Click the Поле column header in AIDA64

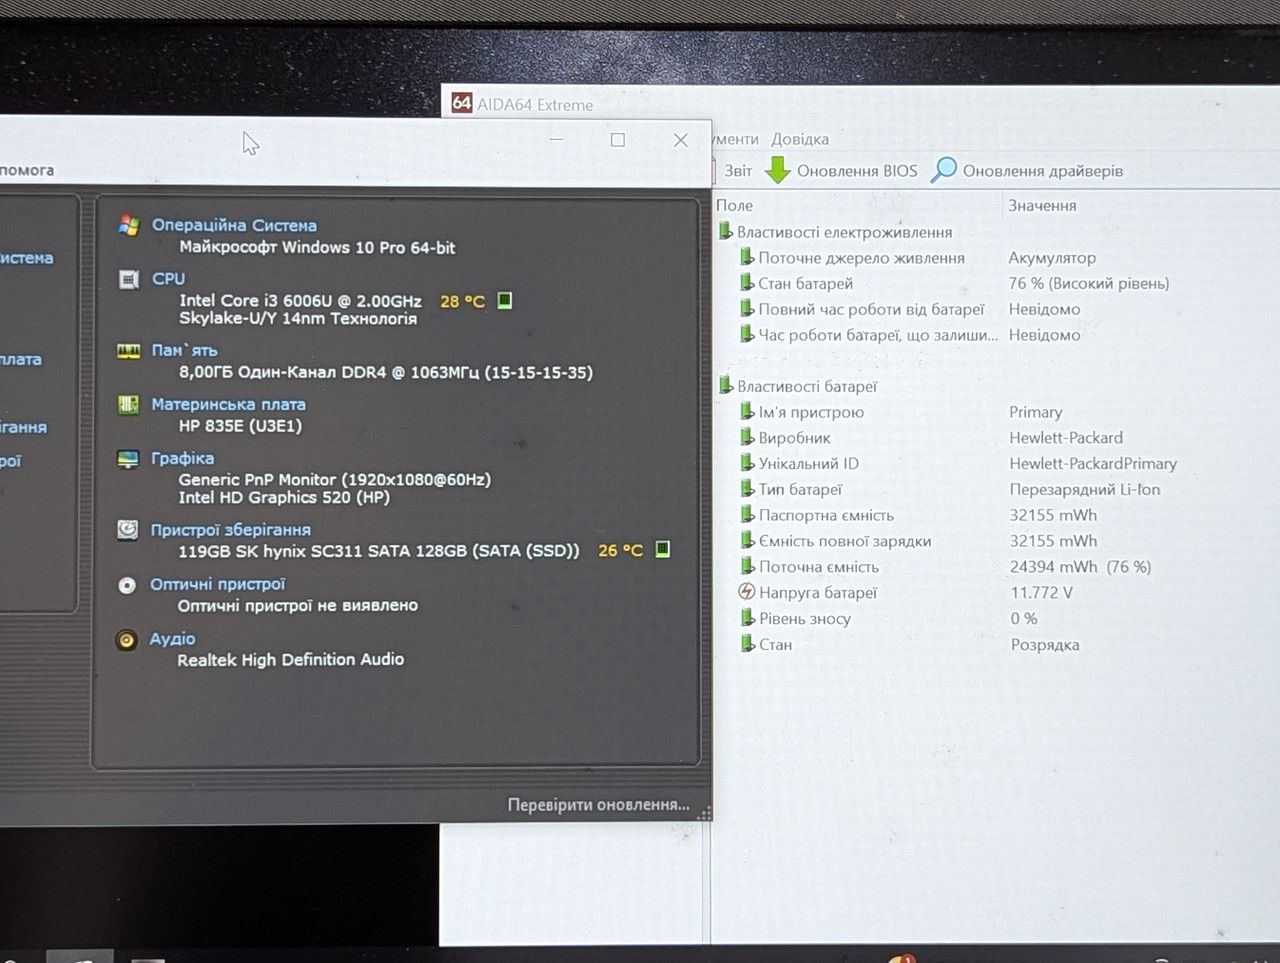(734, 205)
